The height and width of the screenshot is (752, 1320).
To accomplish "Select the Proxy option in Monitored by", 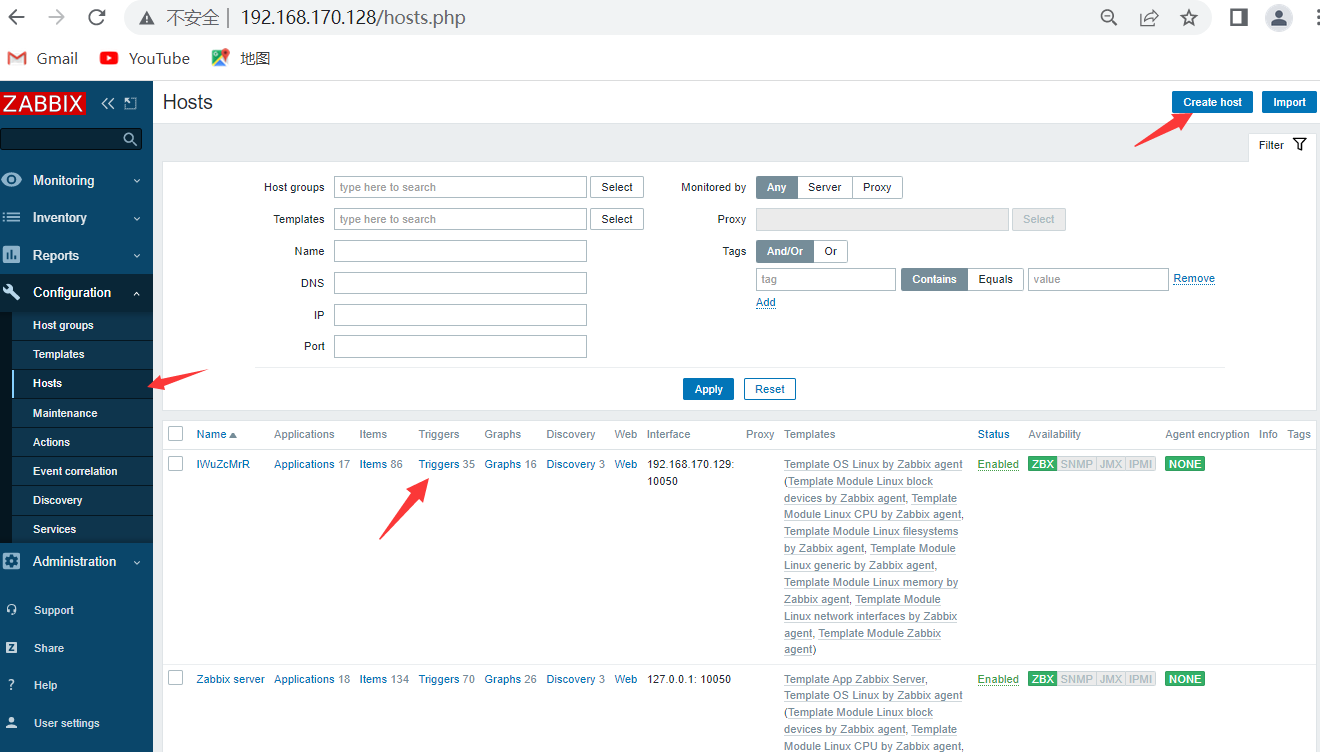I will point(877,187).
